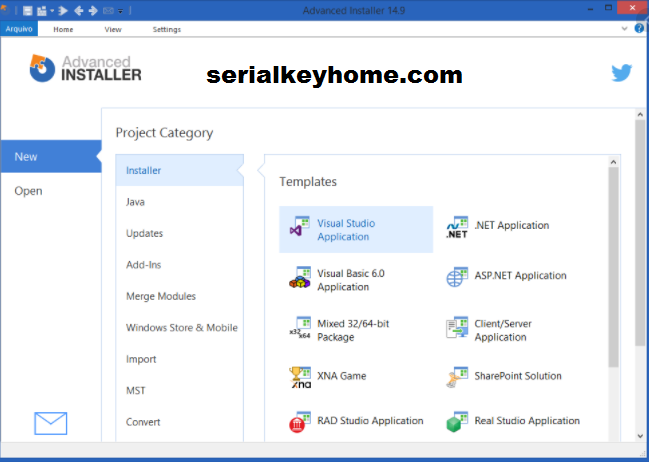Select the Convert project category
The width and height of the screenshot is (649, 462).
coord(180,422)
